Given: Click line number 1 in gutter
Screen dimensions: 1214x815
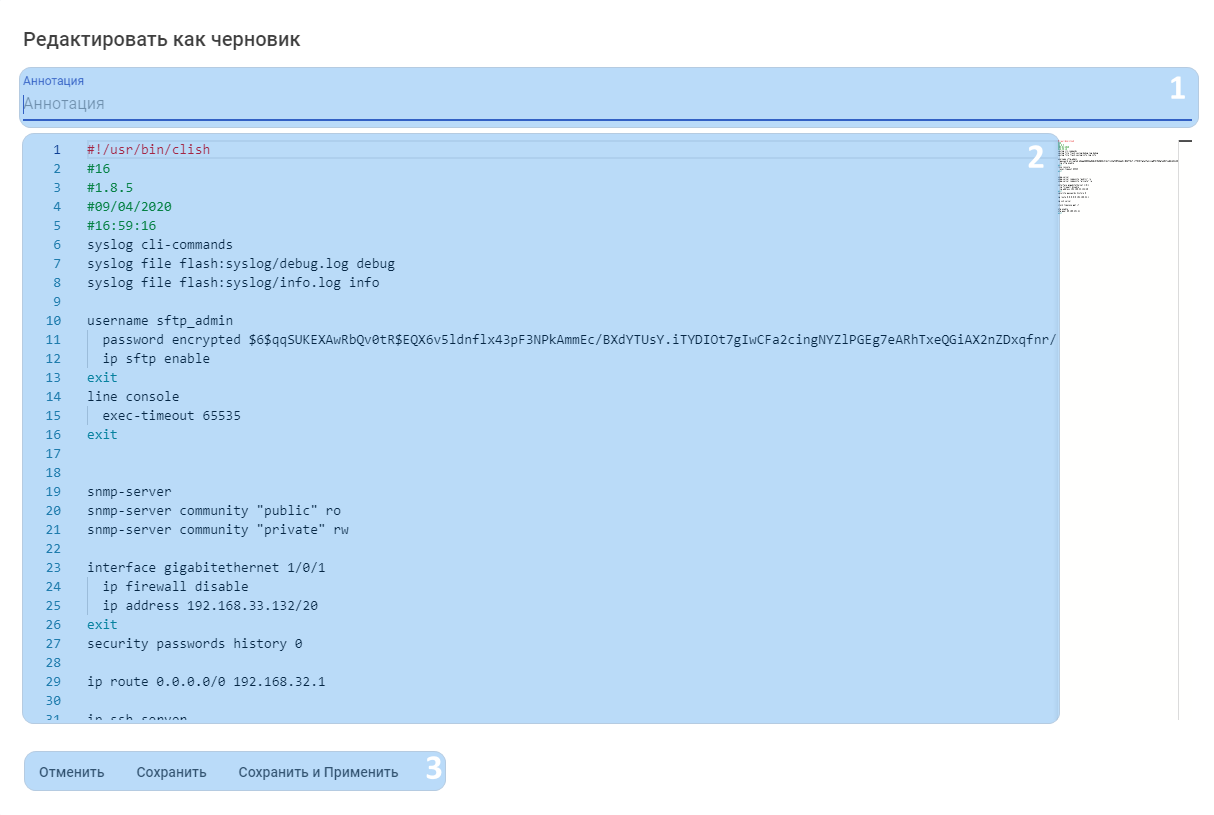Looking at the screenshot, I should (x=57, y=150).
